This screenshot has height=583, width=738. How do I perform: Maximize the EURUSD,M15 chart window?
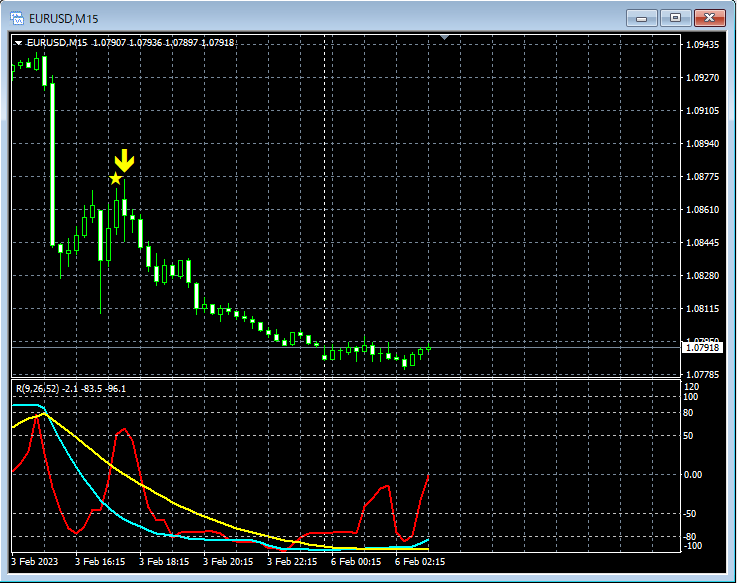(675, 18)
